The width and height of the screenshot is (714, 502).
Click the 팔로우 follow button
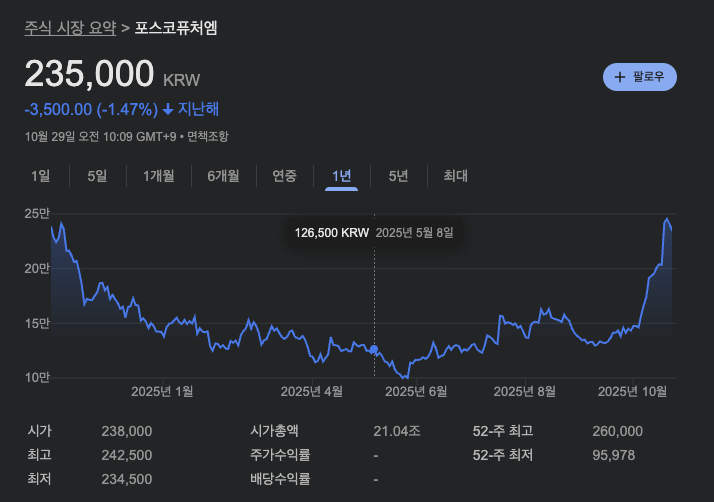click(640, 76)
